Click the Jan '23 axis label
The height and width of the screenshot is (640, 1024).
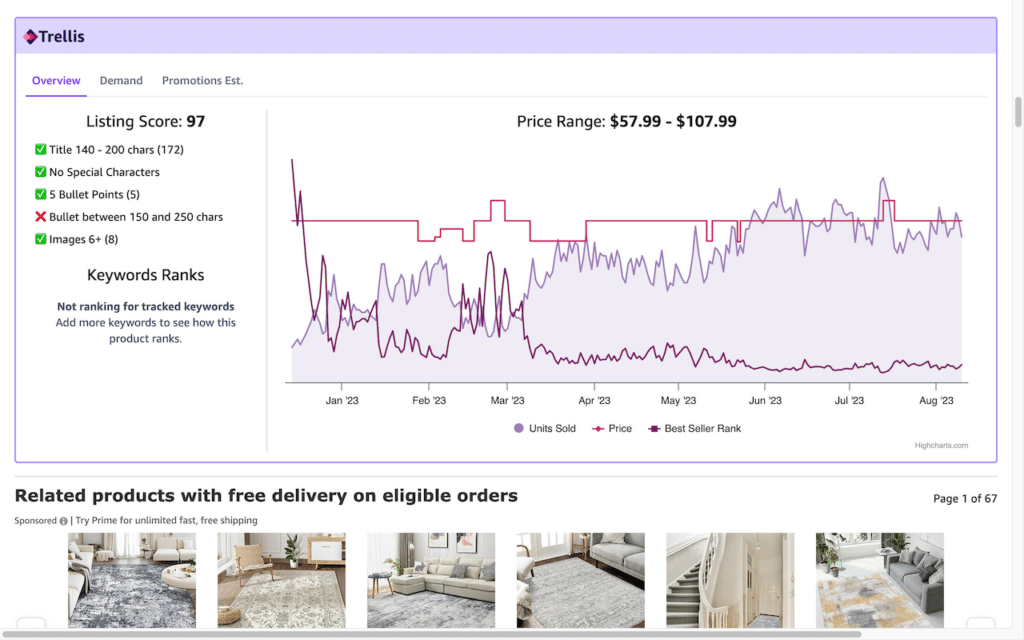(x=342, y=400)
